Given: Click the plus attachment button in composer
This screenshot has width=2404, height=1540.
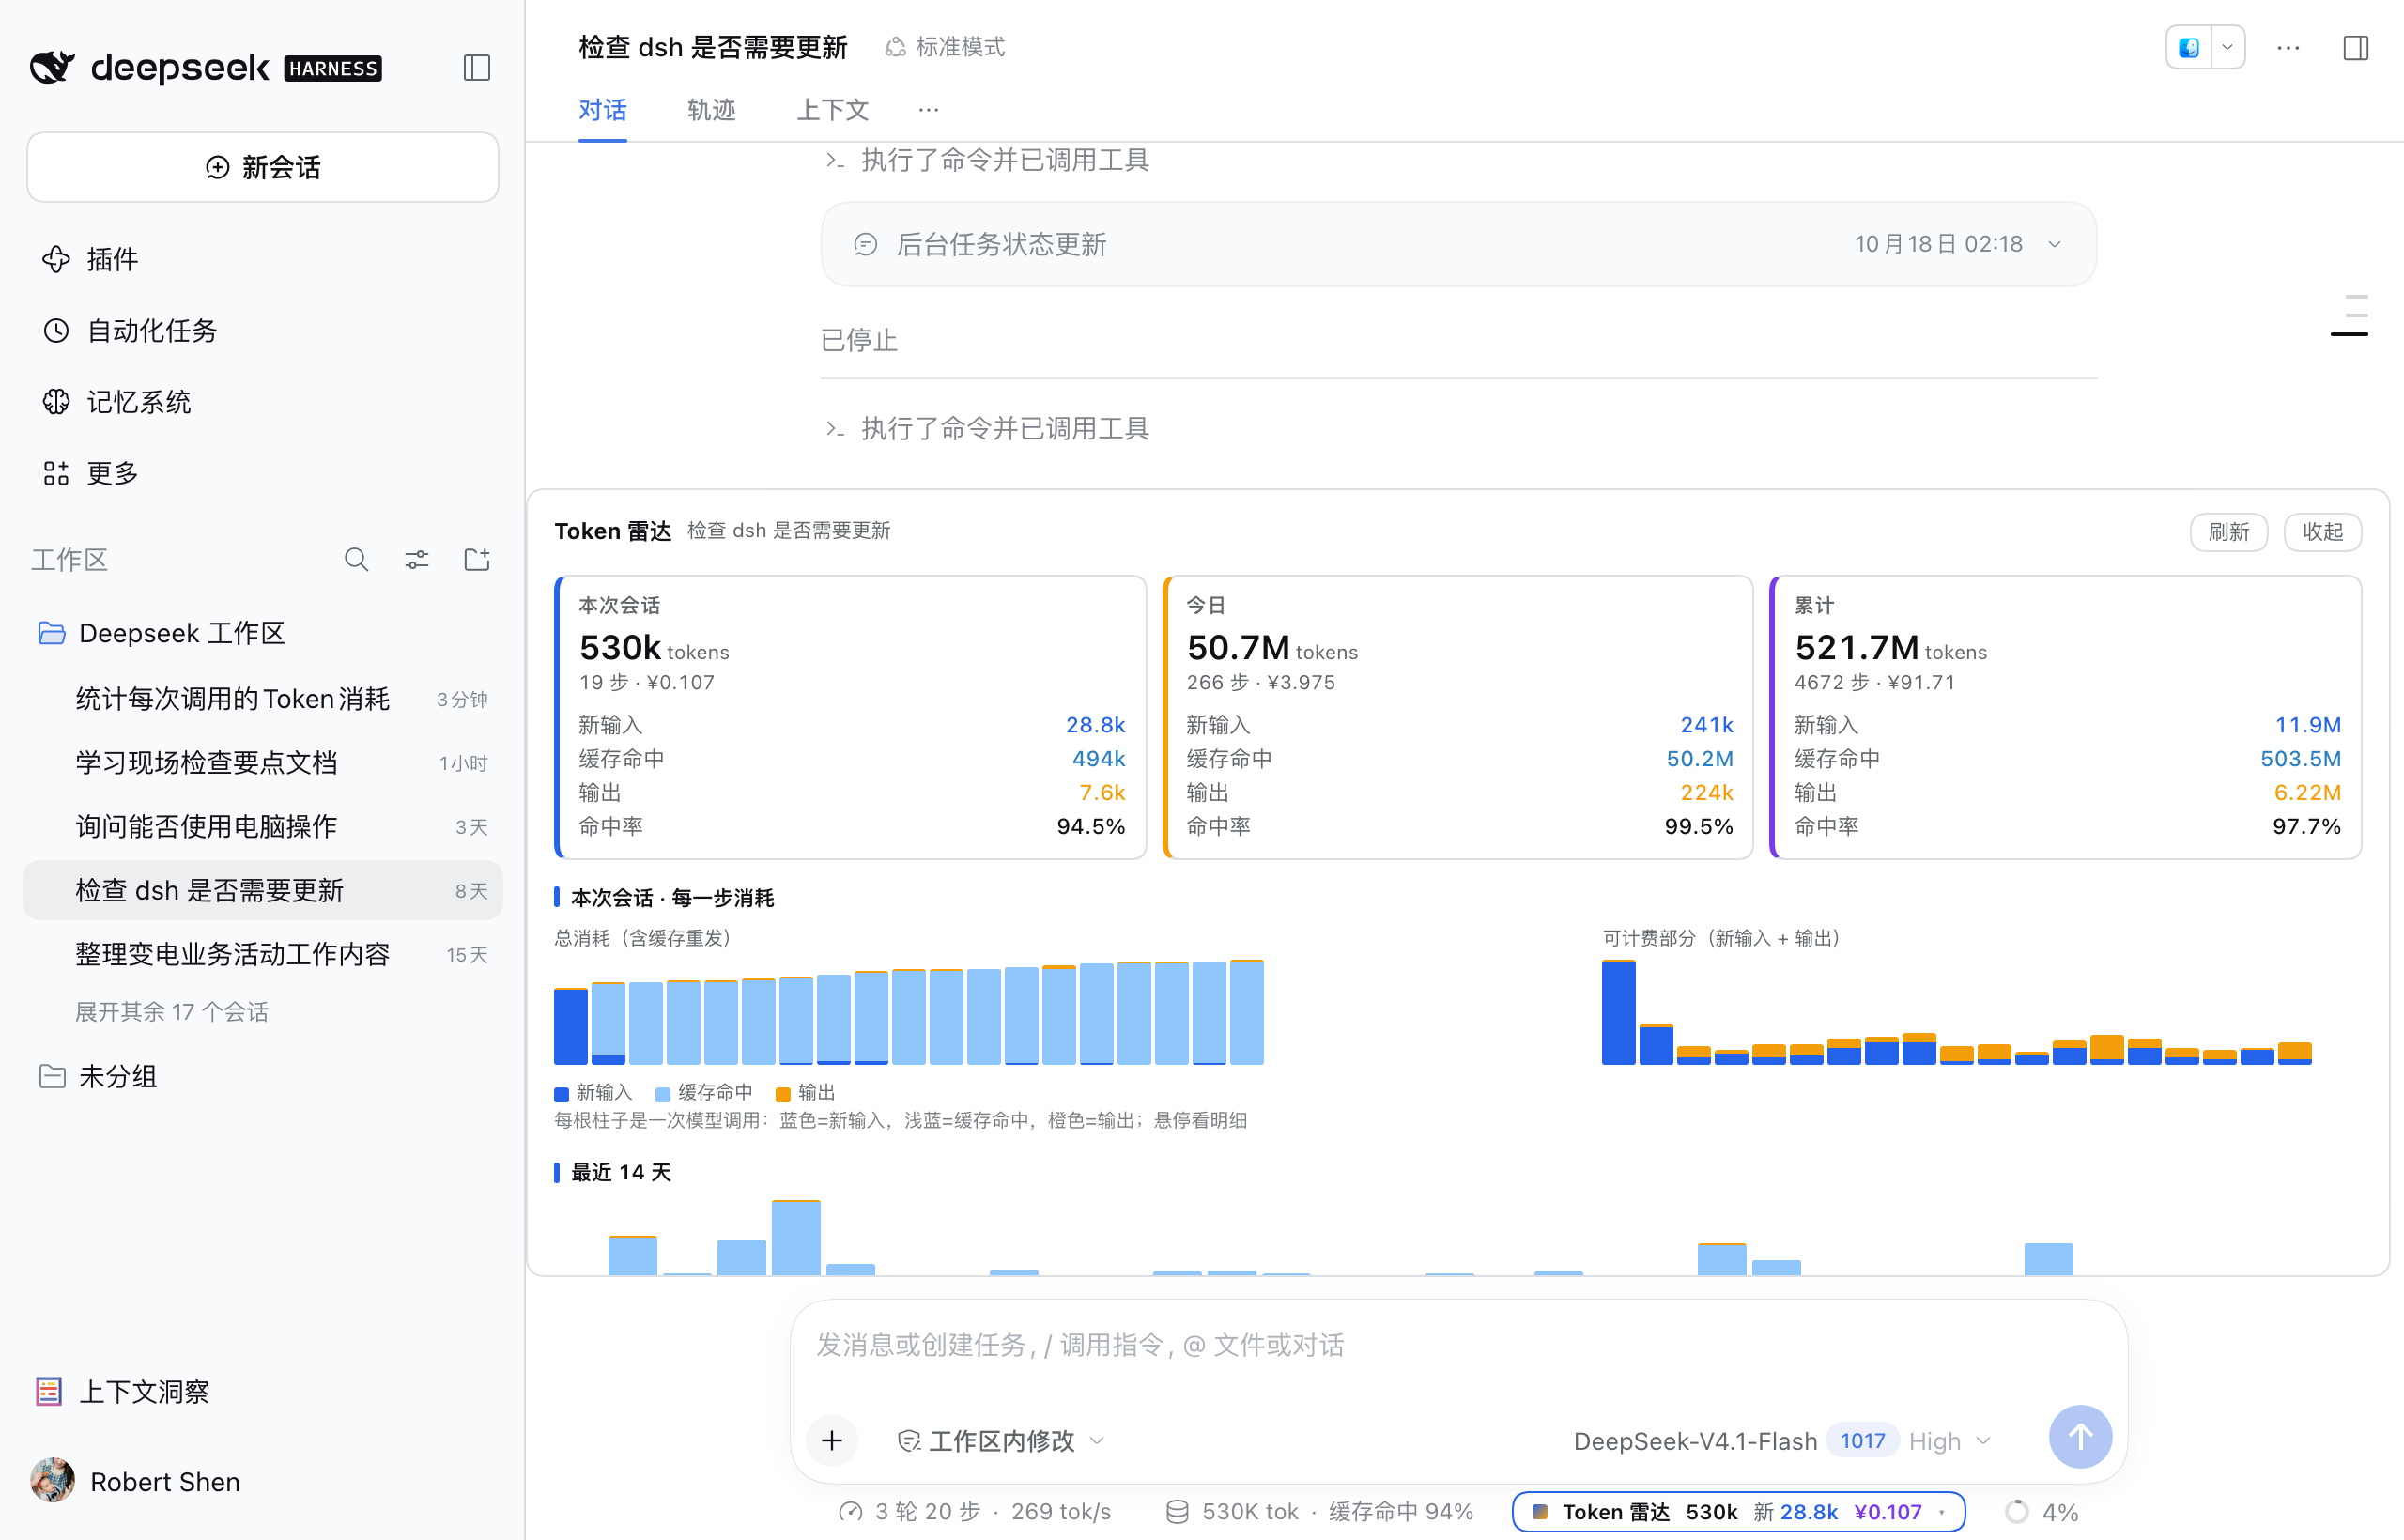Looking at the screenshot, I should click(832, 1440).
